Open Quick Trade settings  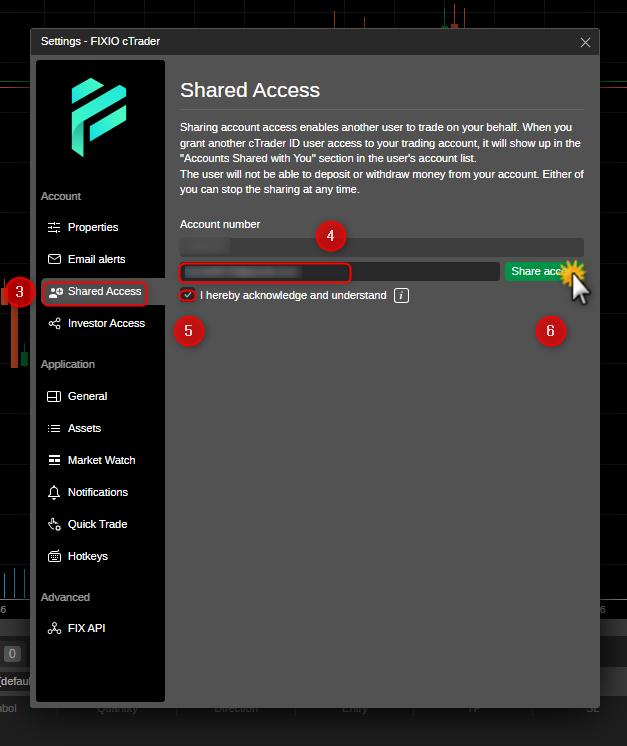(98, 524)
